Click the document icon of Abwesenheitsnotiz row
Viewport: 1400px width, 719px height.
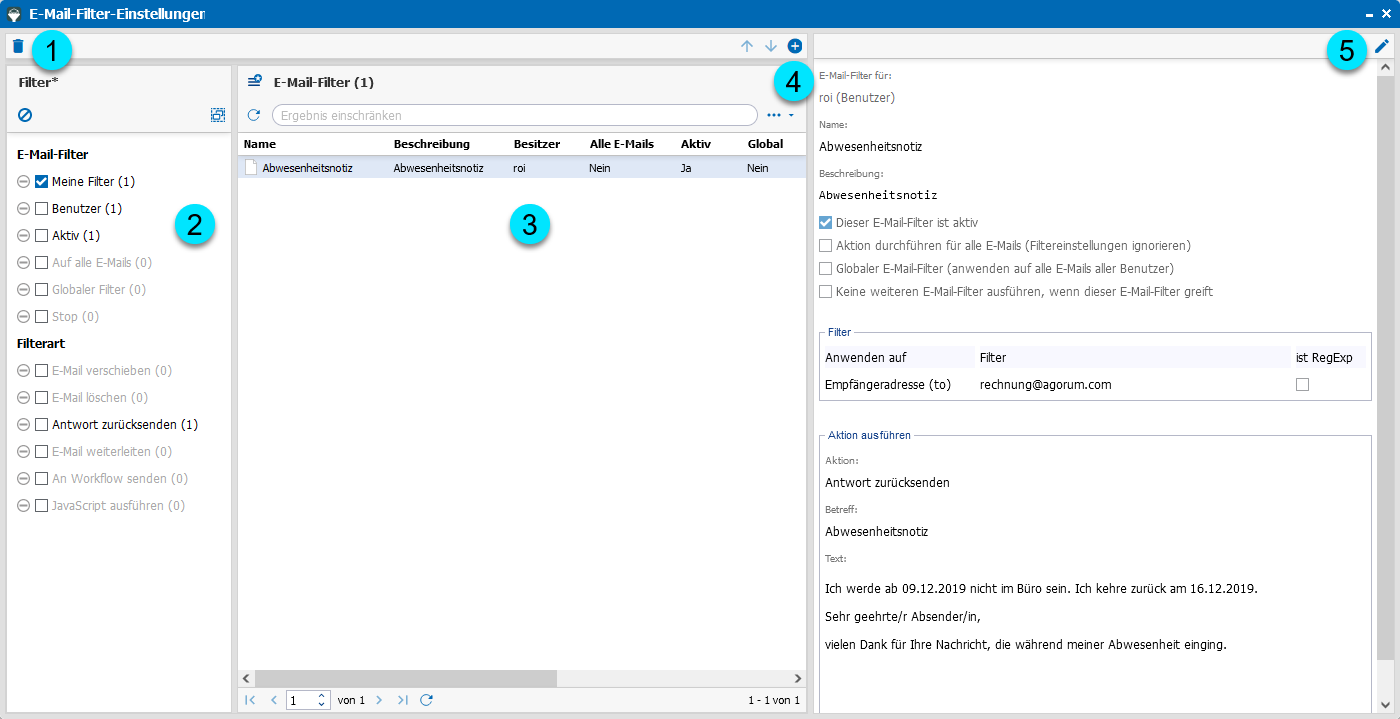click(252, 168)
